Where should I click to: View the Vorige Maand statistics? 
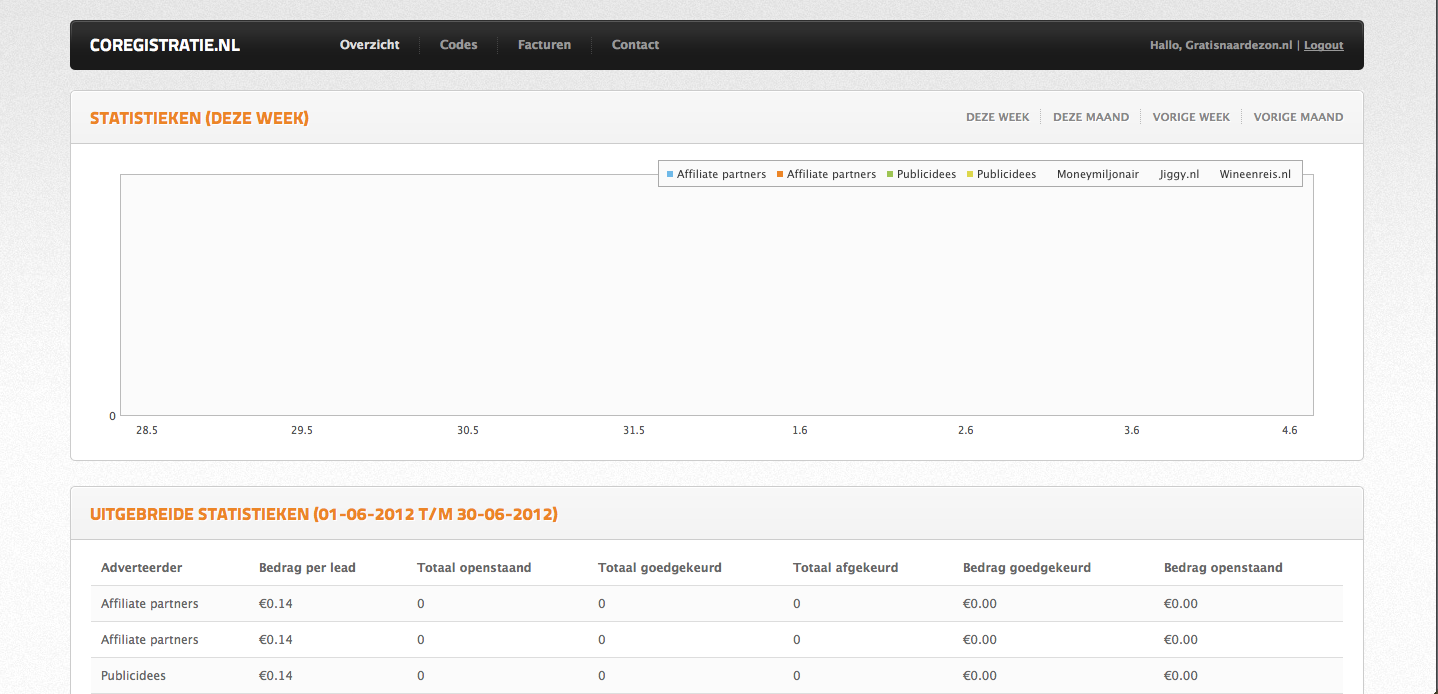tap(1298, 117)
